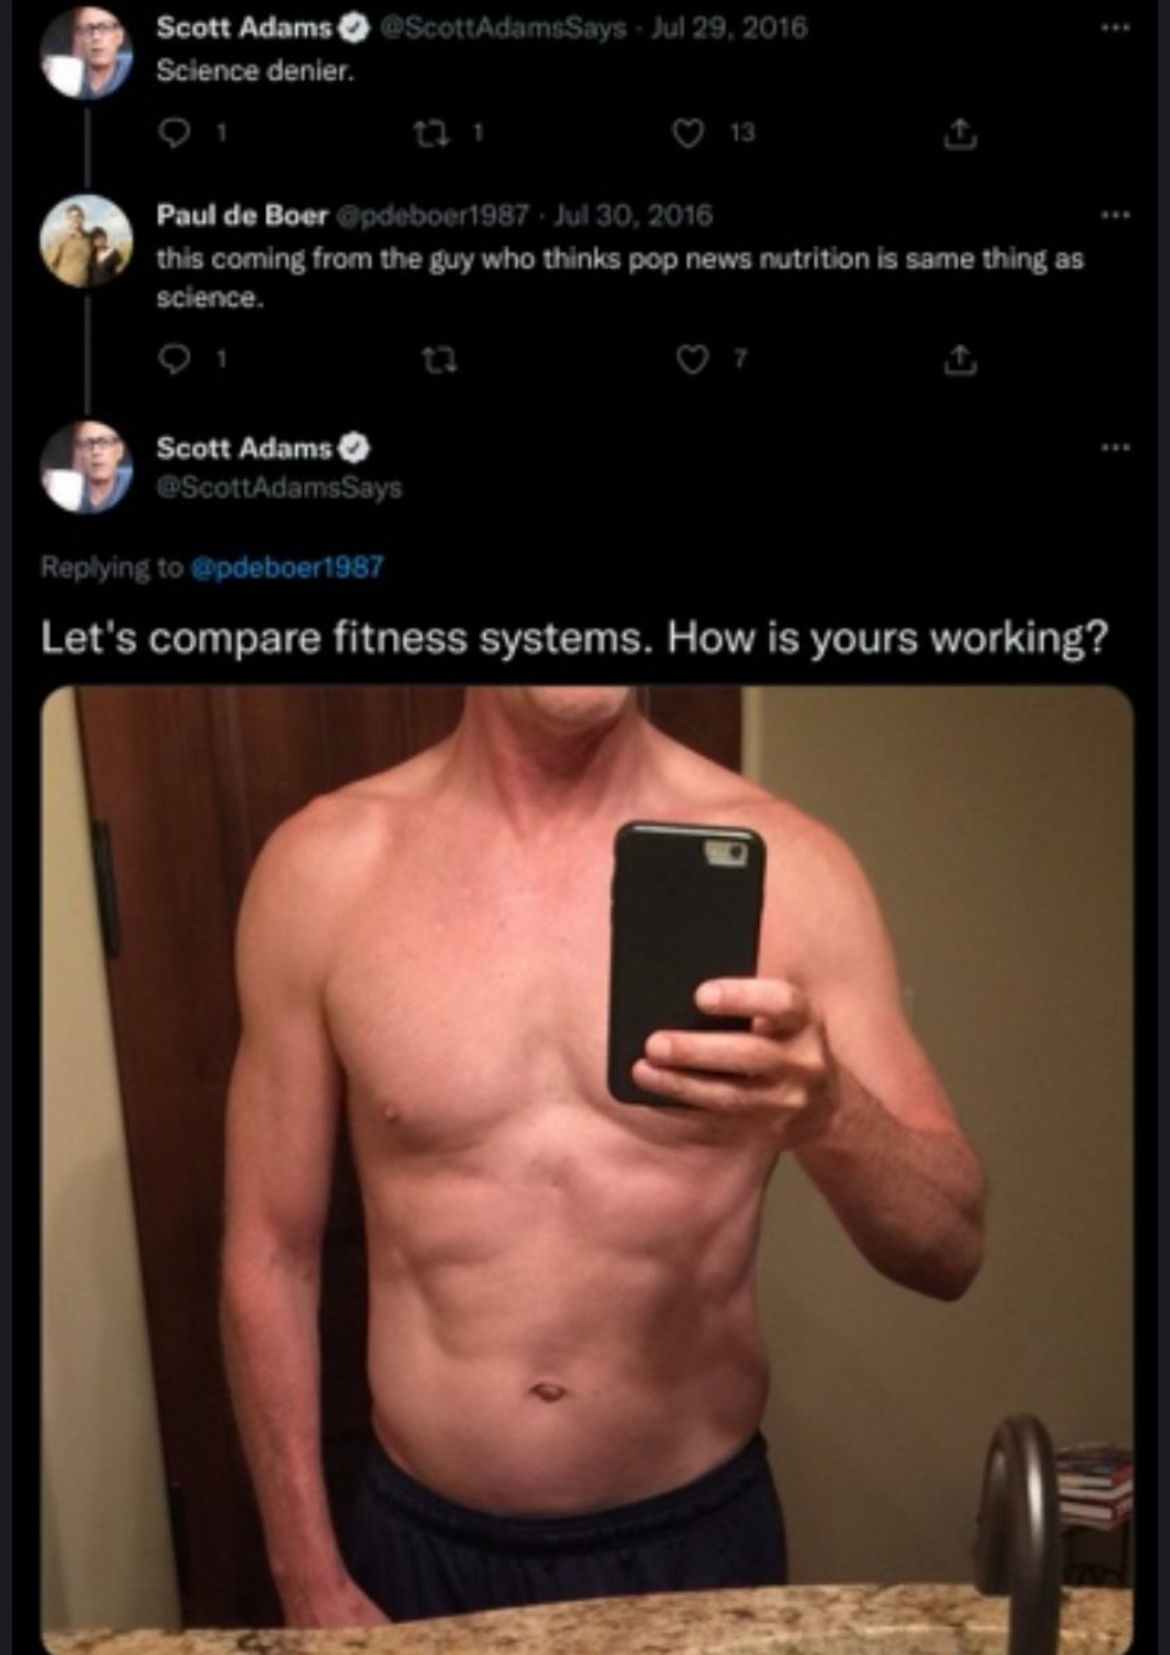Share the "Science denier" tweet
Screen dimensions: 1170x1655
pos(958,132)
